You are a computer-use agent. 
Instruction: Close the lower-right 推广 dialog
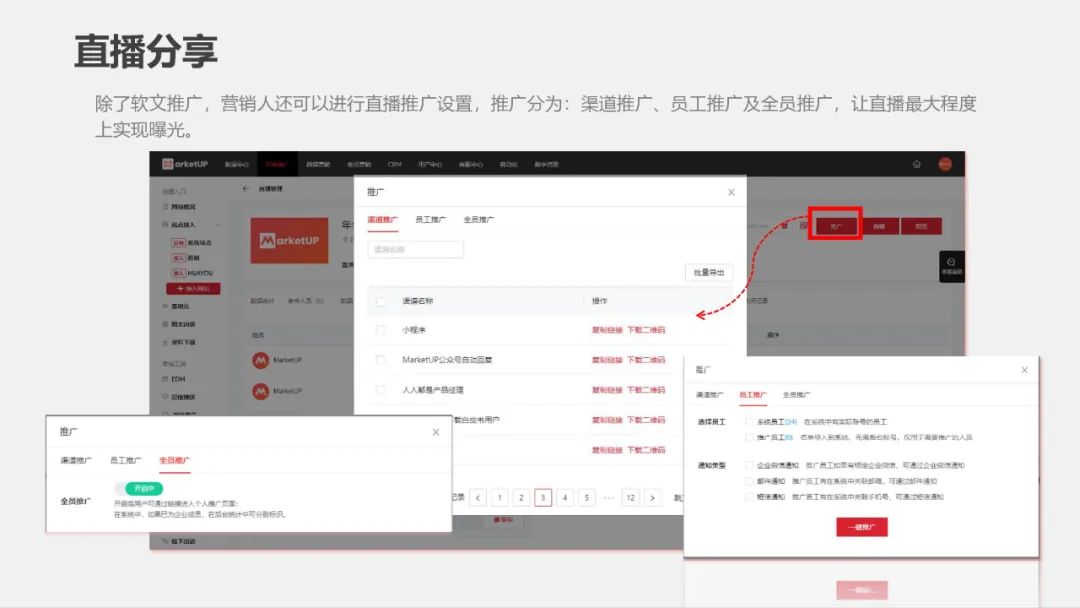coord(1024,370)
